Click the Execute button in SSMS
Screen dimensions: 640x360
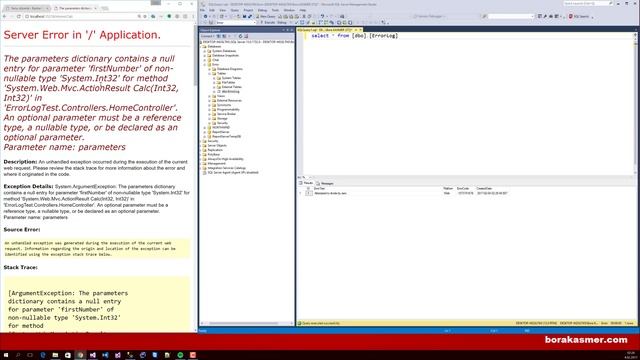coord(268,22)
